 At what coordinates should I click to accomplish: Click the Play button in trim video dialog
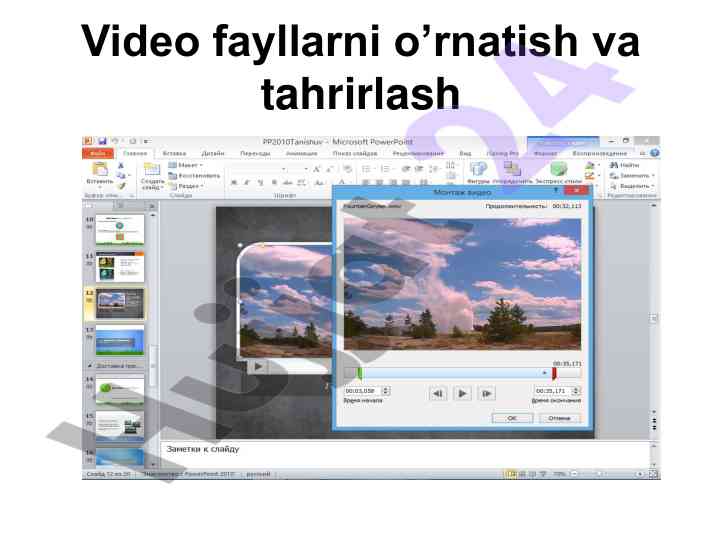[461, 393]
